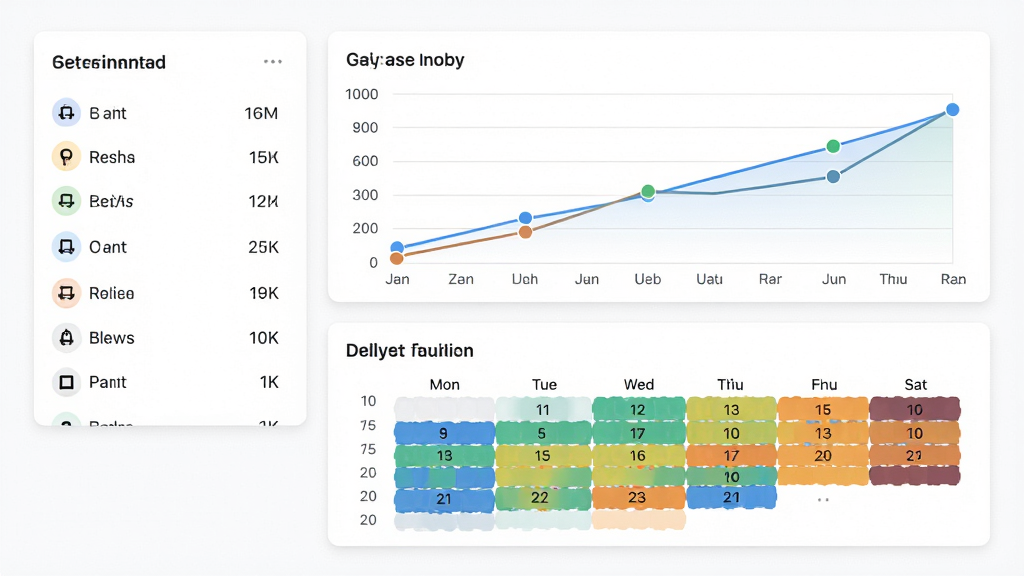
Task: Click the blue data point at Ran
Action: click(x=953, y=110)
